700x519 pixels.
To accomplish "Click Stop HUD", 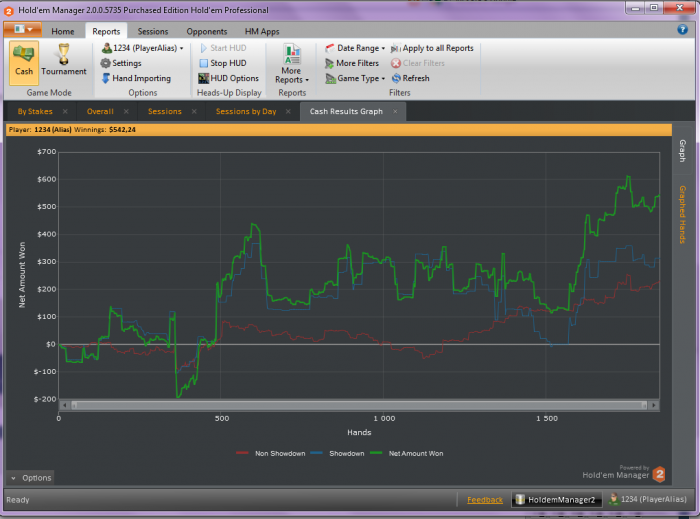I will [x=223, y=63].
